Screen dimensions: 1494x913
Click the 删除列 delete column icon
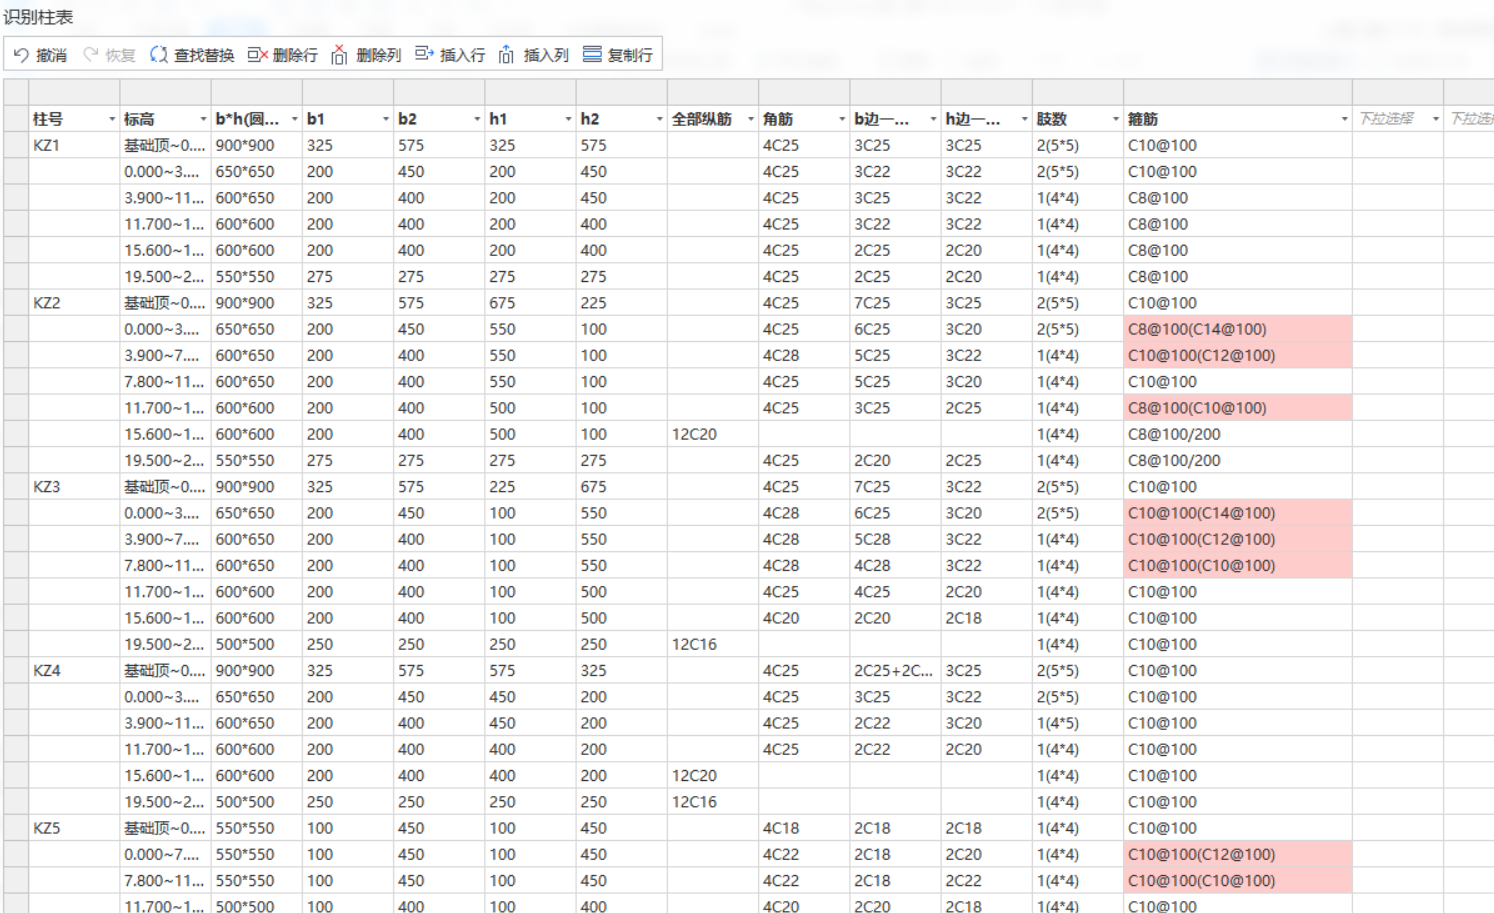[339, 55]
